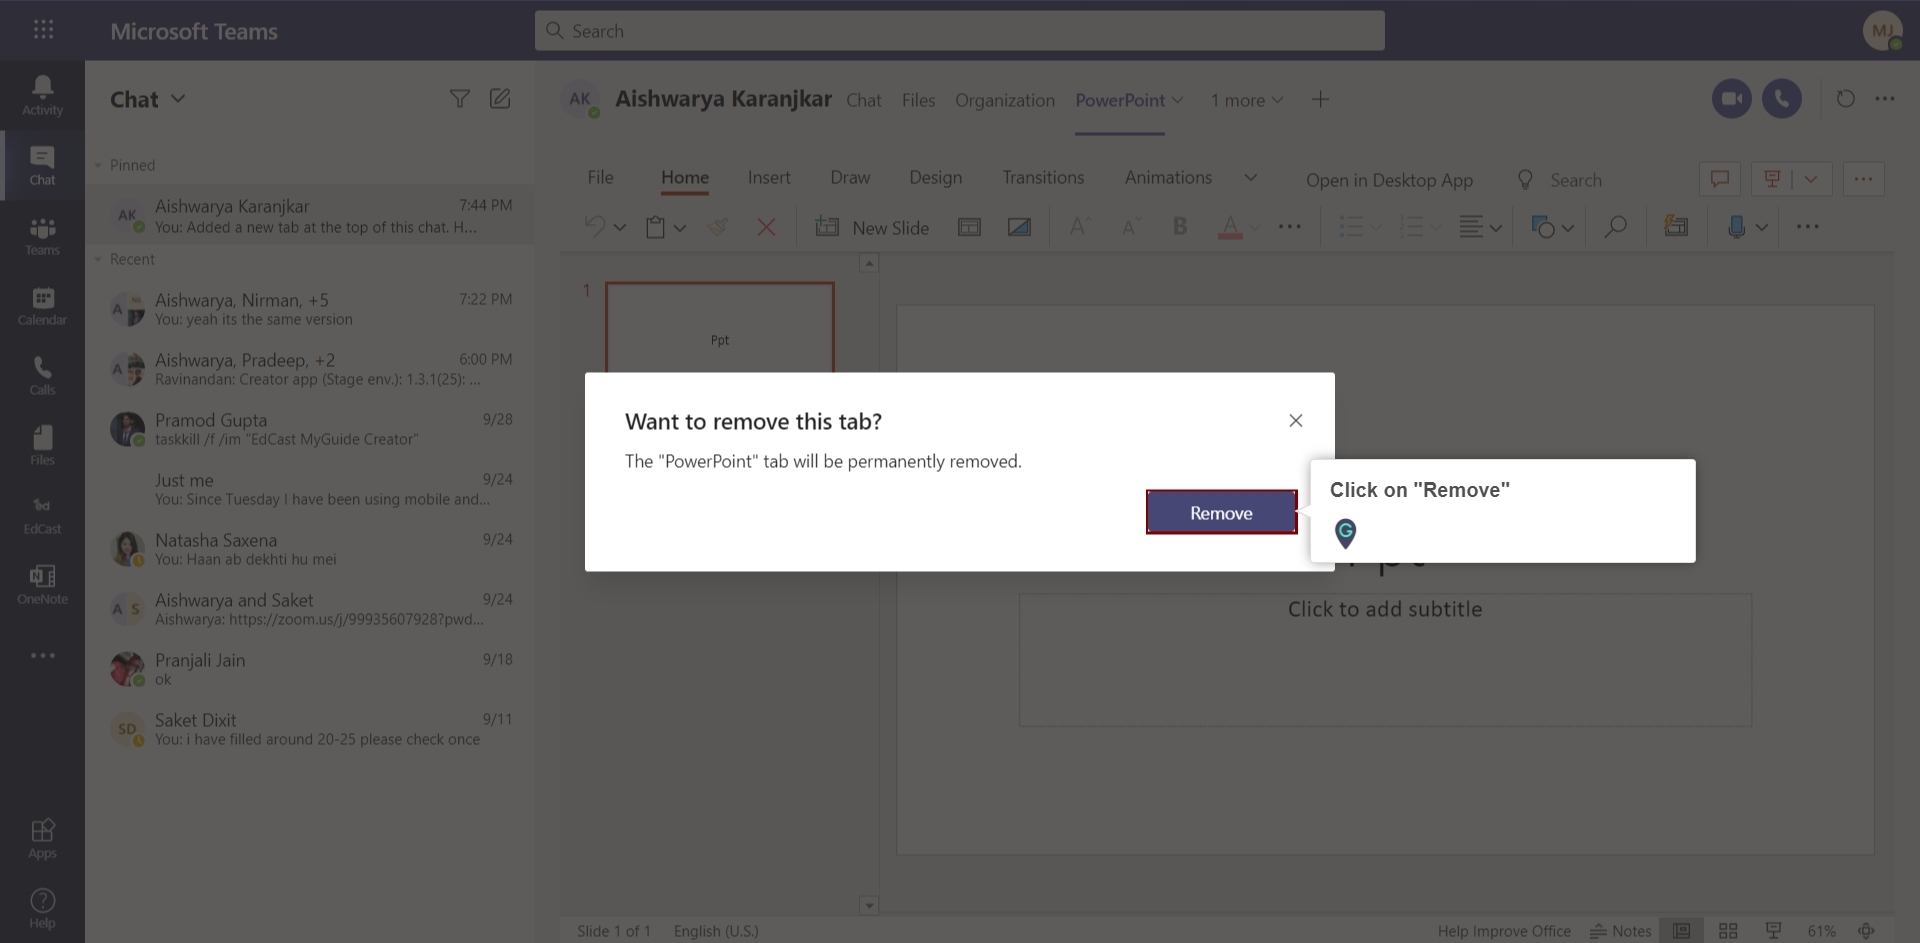Open the undo dropdown arrow
Image resolution: width=1920 pixels, height=943 pixels.
[620, 227]
